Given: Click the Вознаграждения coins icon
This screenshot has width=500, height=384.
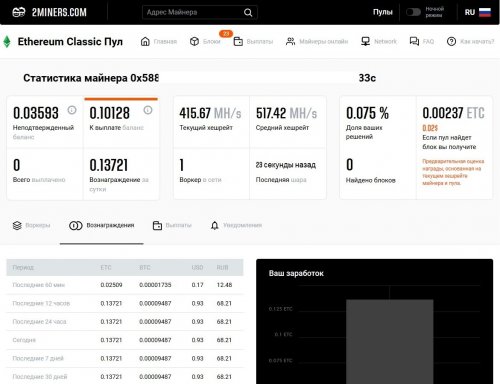Looking at the screenshot, I should coord(76,225).
